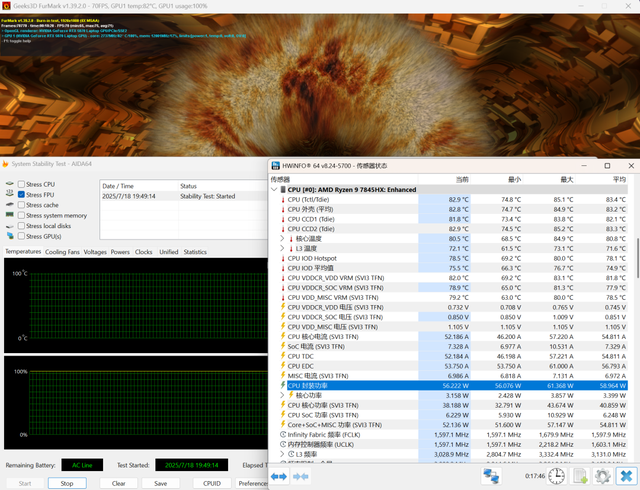This screenshot has width=640, height=490.
Task: Click the CPU chip icon next to AMD Ryzen 9 7845HX
Action: pyautogui.click(x=282, y=189)
